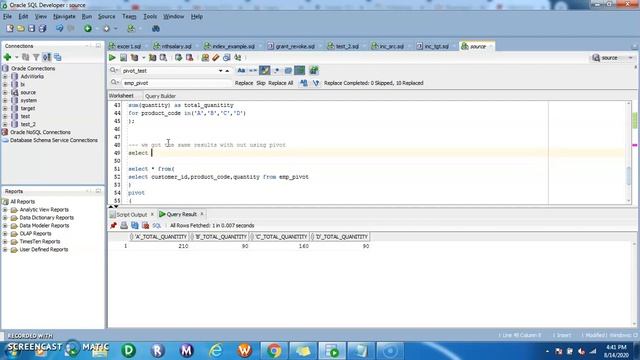Open the File menu
Screen dimensions: 640x360
coord(7,16)
